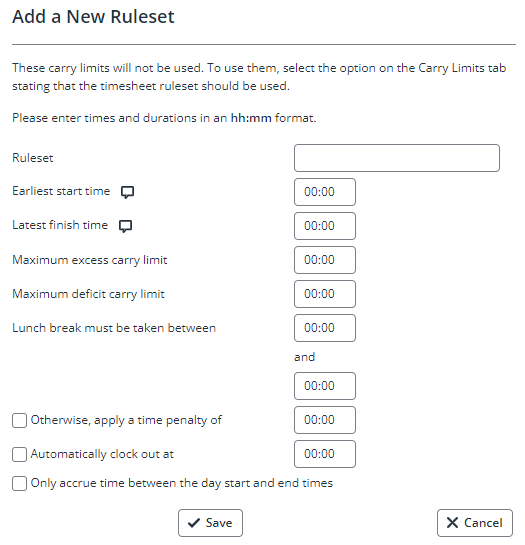Click the checkmark icon on Save
This screenshot has width=525, height=545.
click(x=194, y=523)
